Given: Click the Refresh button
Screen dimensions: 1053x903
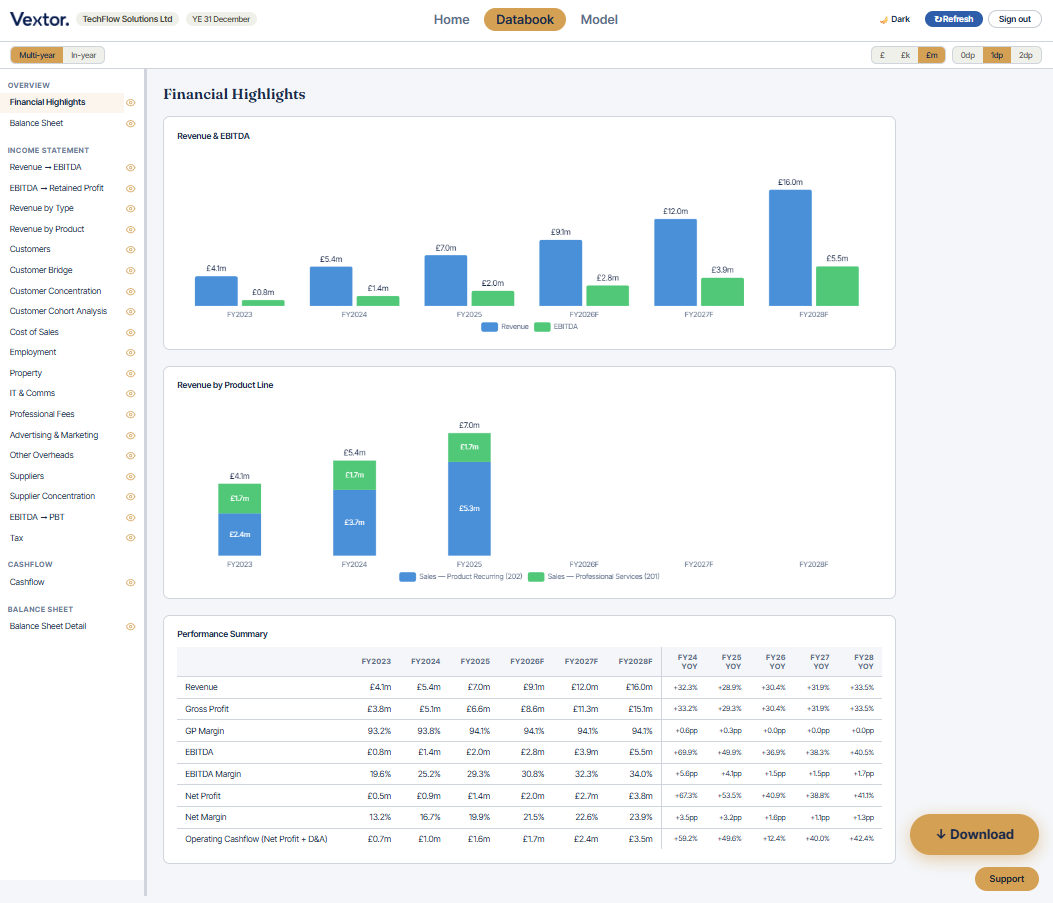Looking at the screenshot, I should pos(954,19).
